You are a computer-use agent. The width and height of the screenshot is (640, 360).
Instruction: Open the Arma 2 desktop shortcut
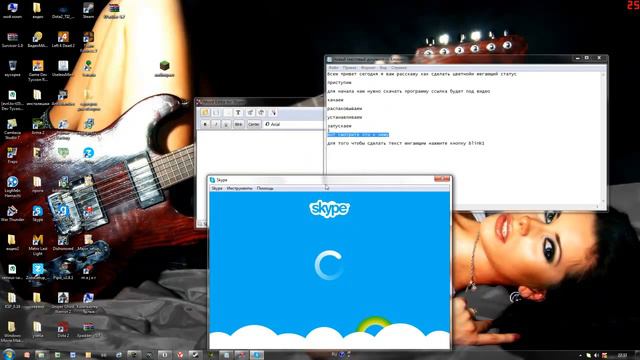tap(38, 127)
